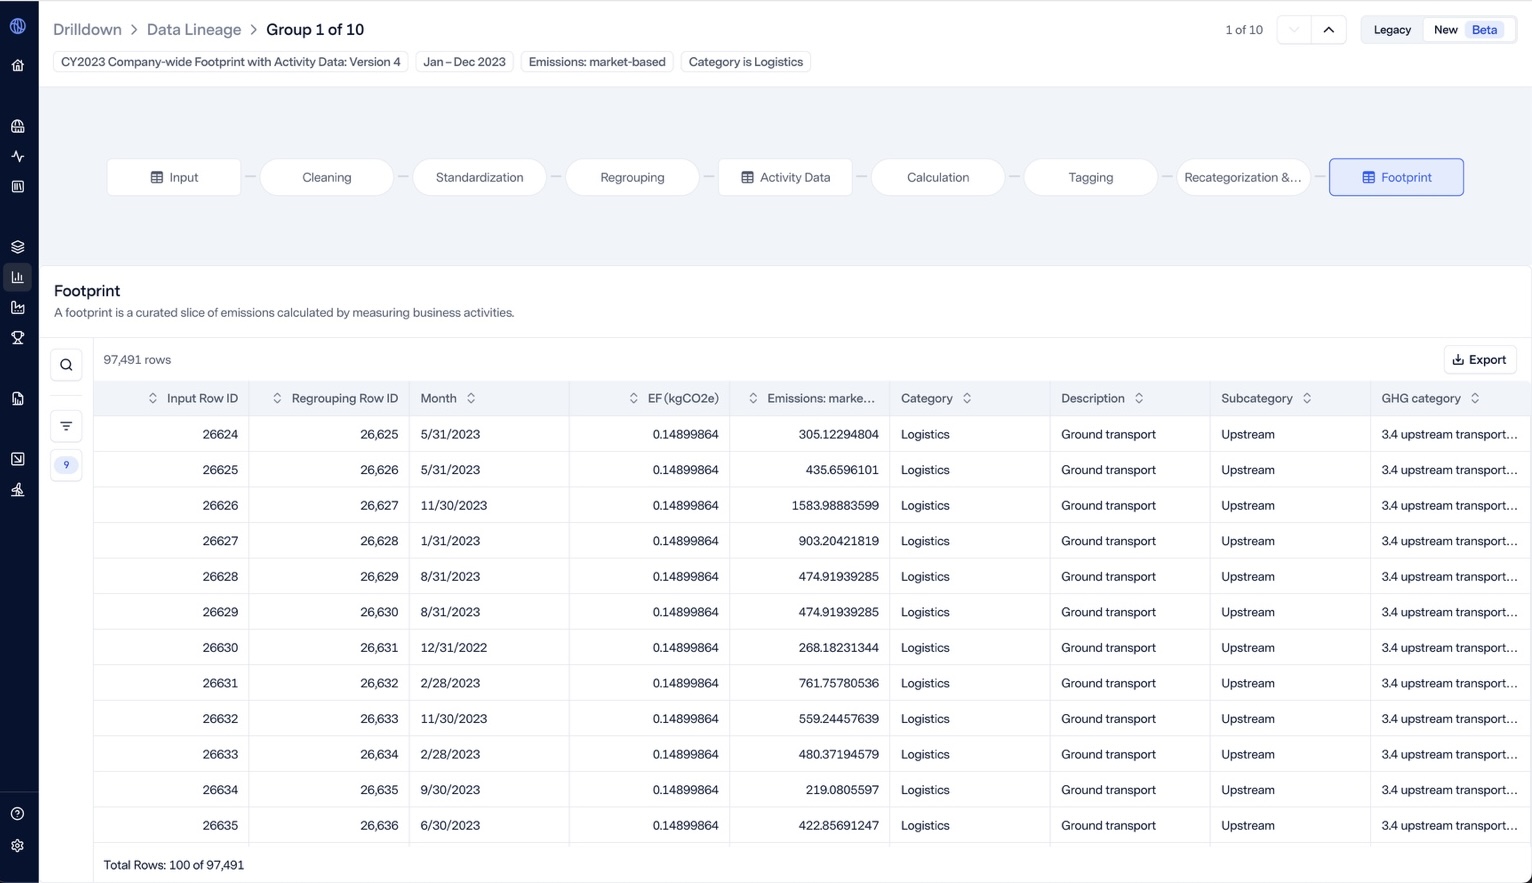Click Regrouping Row ID 26,630

379,612
